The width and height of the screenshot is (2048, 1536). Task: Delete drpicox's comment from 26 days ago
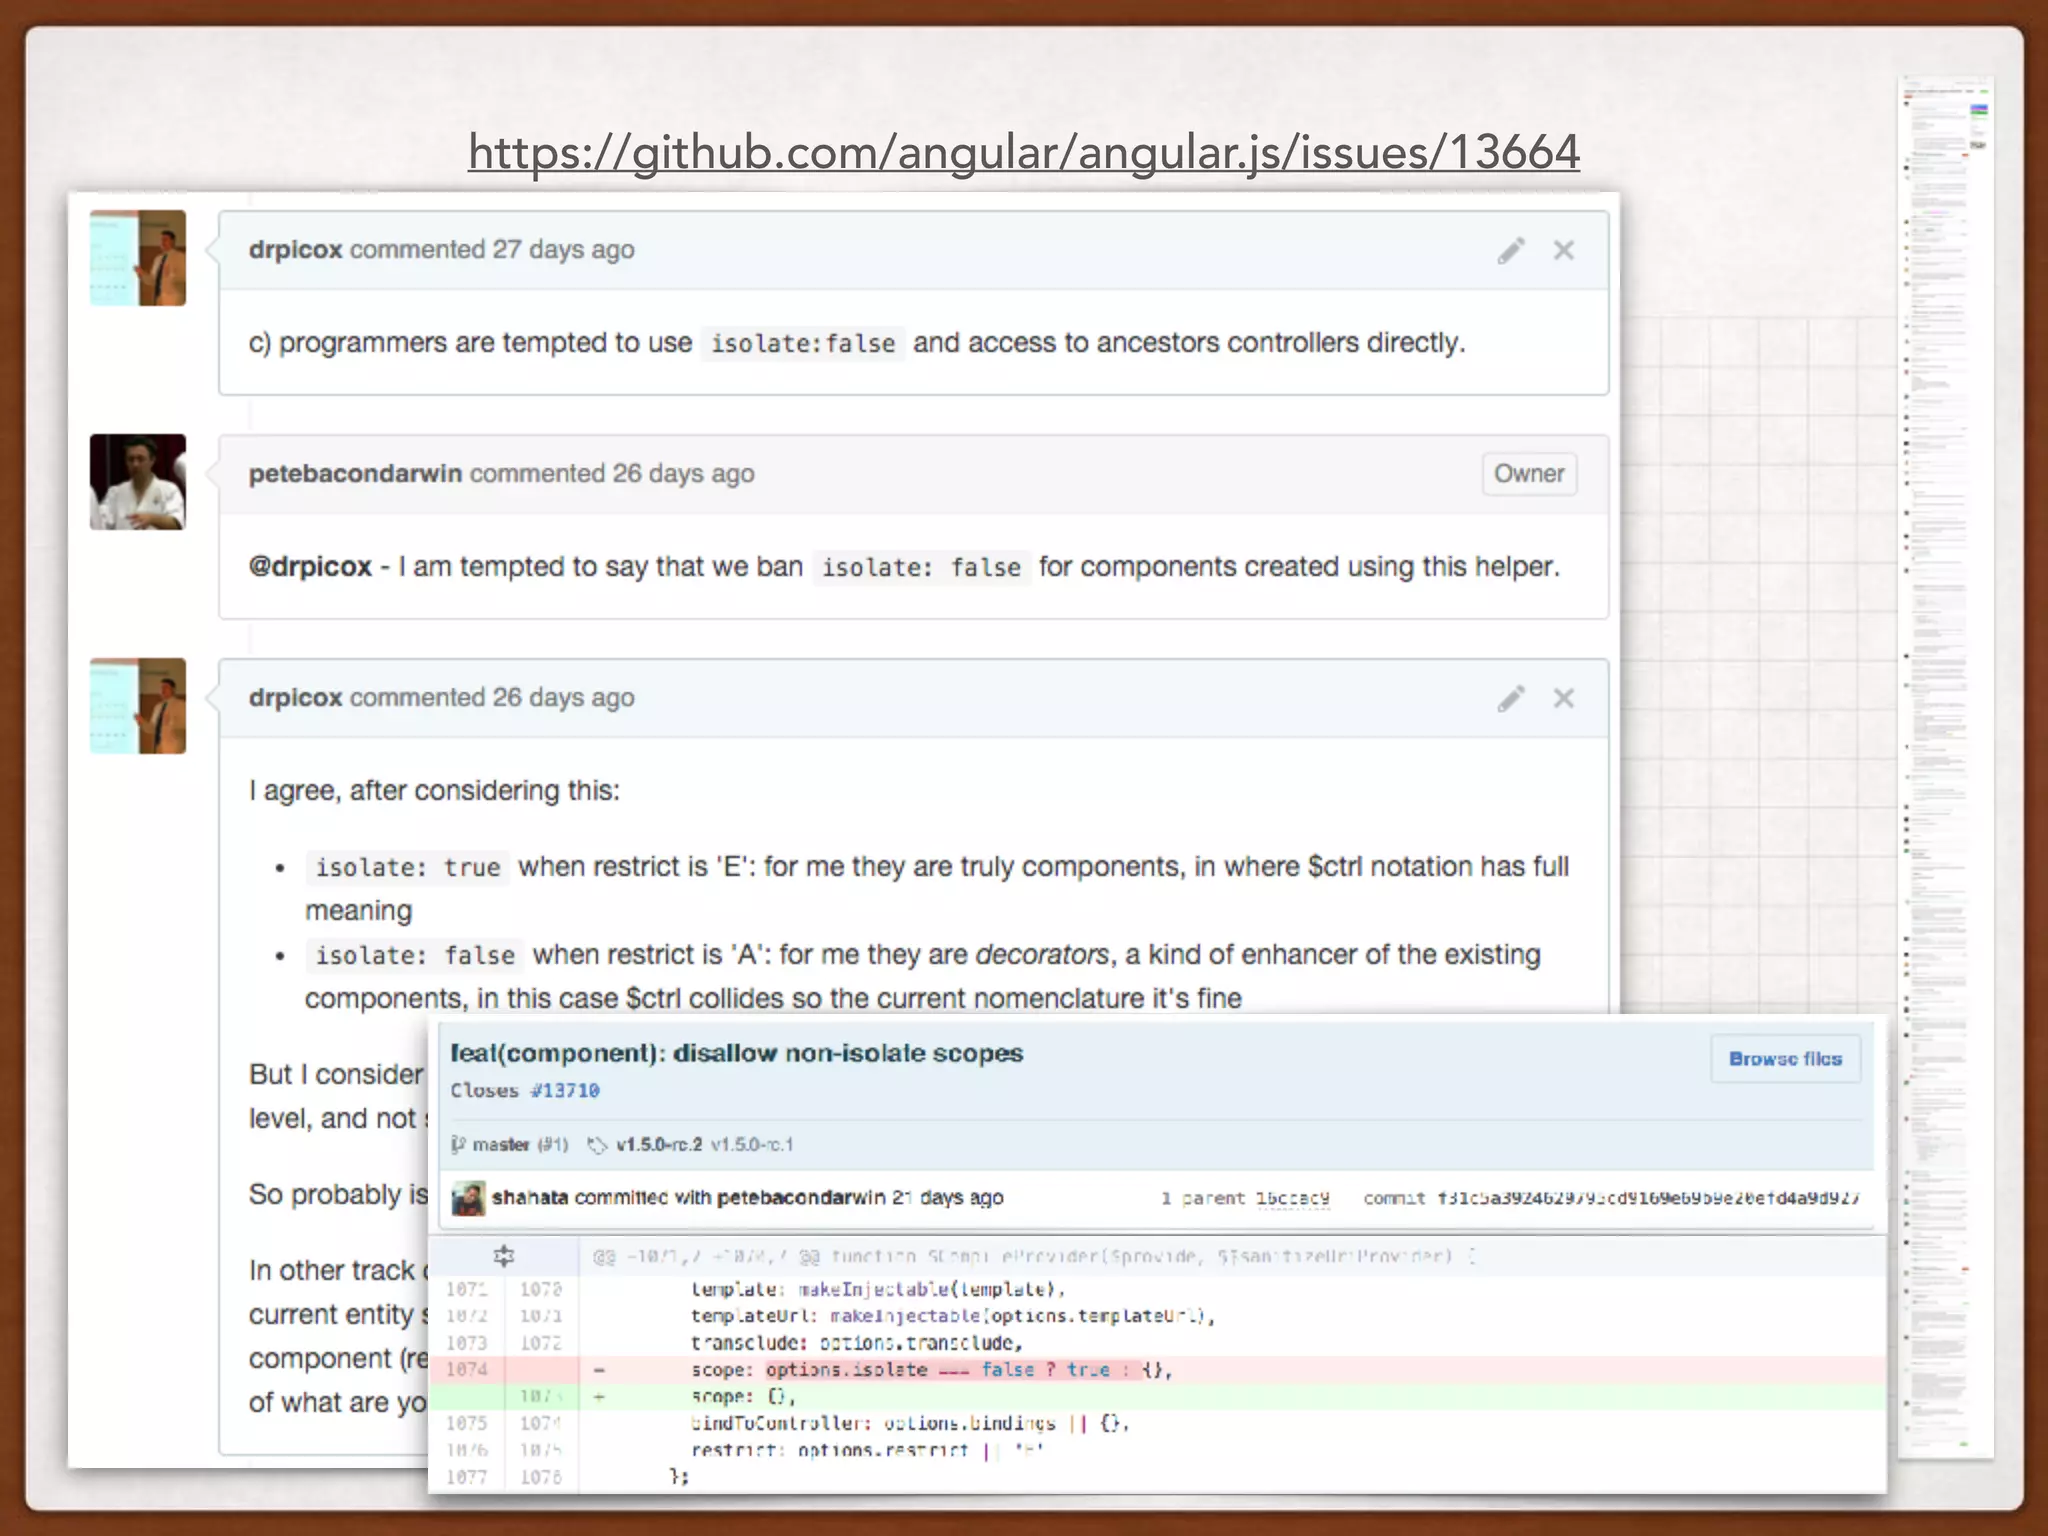(1564, 698)
